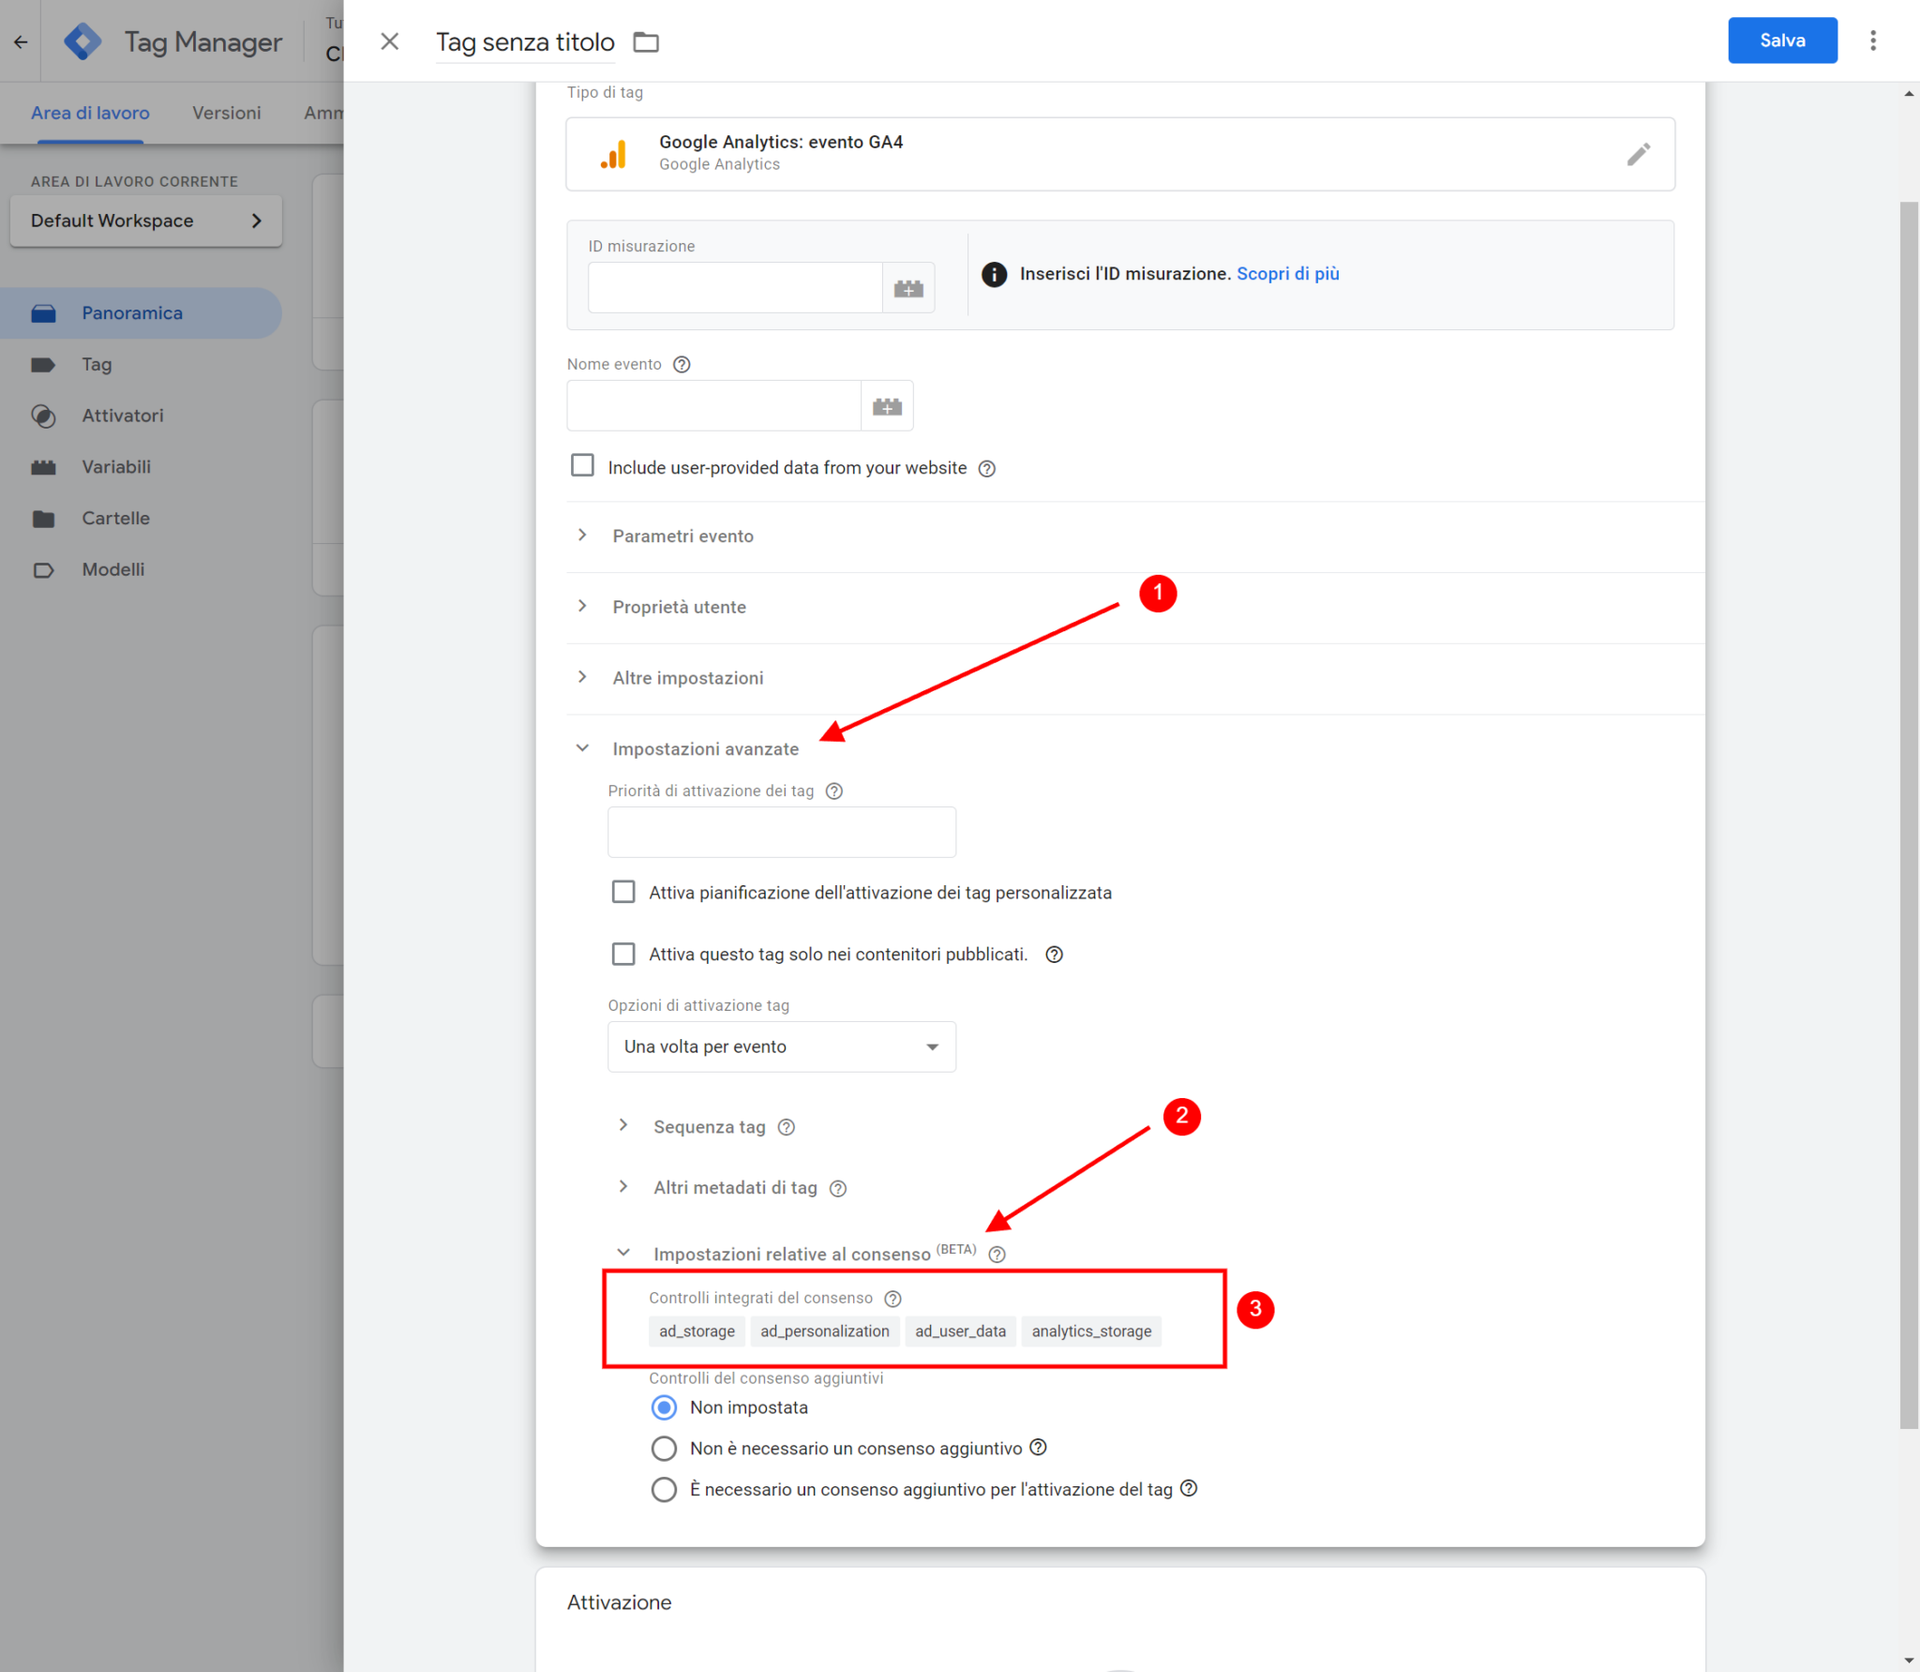Select È necessario un consenso aggiuntivo radio
The image size is (1920, 1672).
pyautogui.click(x=664, y=1489)
